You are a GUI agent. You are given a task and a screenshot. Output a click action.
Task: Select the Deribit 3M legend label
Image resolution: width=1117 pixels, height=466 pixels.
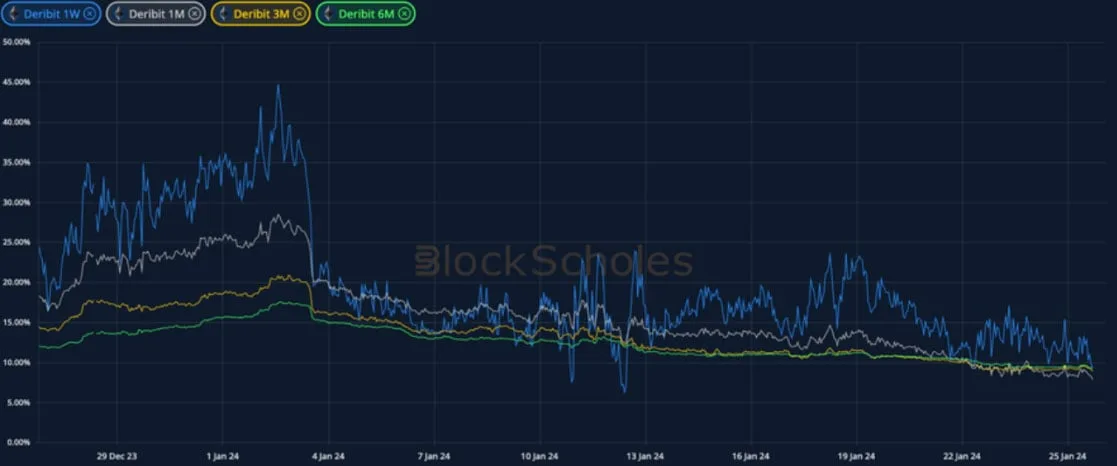262,13
